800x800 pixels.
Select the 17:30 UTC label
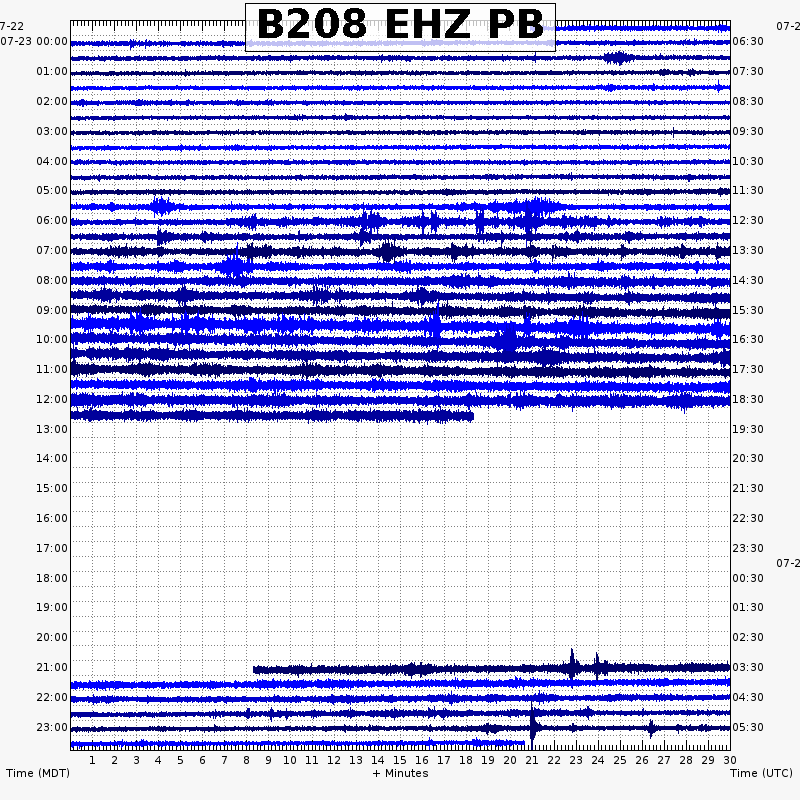[x=748, y=369]
